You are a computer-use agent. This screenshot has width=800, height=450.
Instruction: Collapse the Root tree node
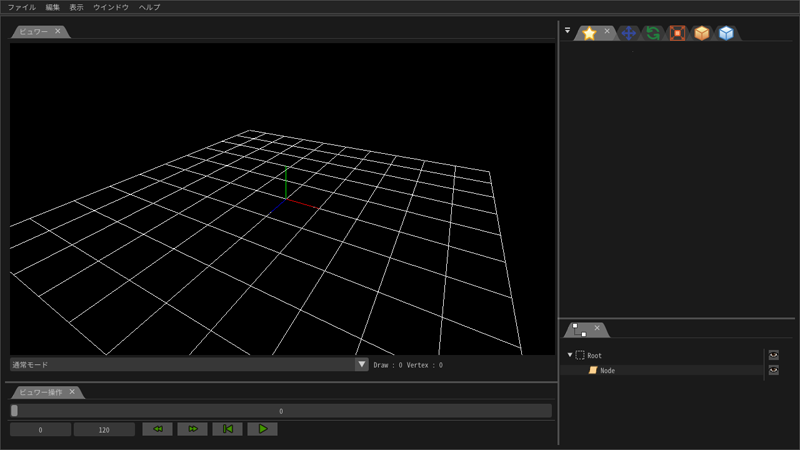tap(570, 355)
